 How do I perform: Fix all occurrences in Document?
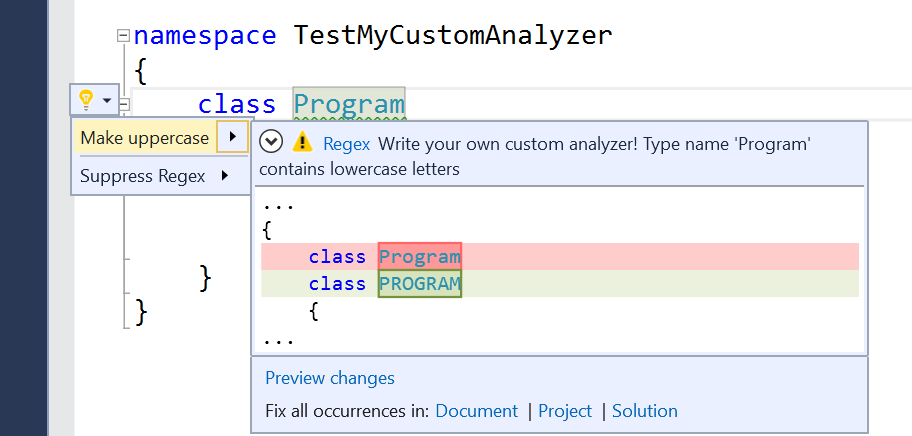[x=476, y=411]
